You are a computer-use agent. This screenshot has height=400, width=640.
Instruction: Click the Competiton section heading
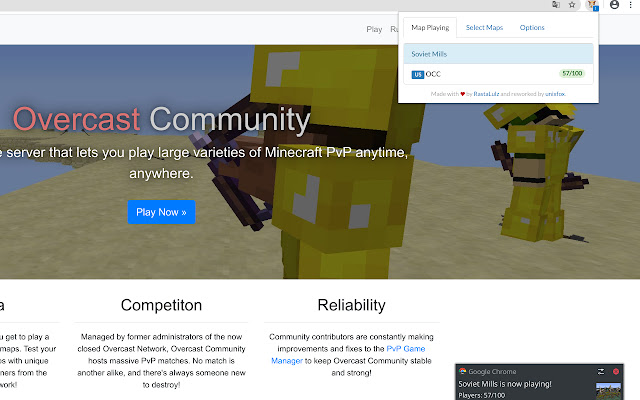coord(161,305)
